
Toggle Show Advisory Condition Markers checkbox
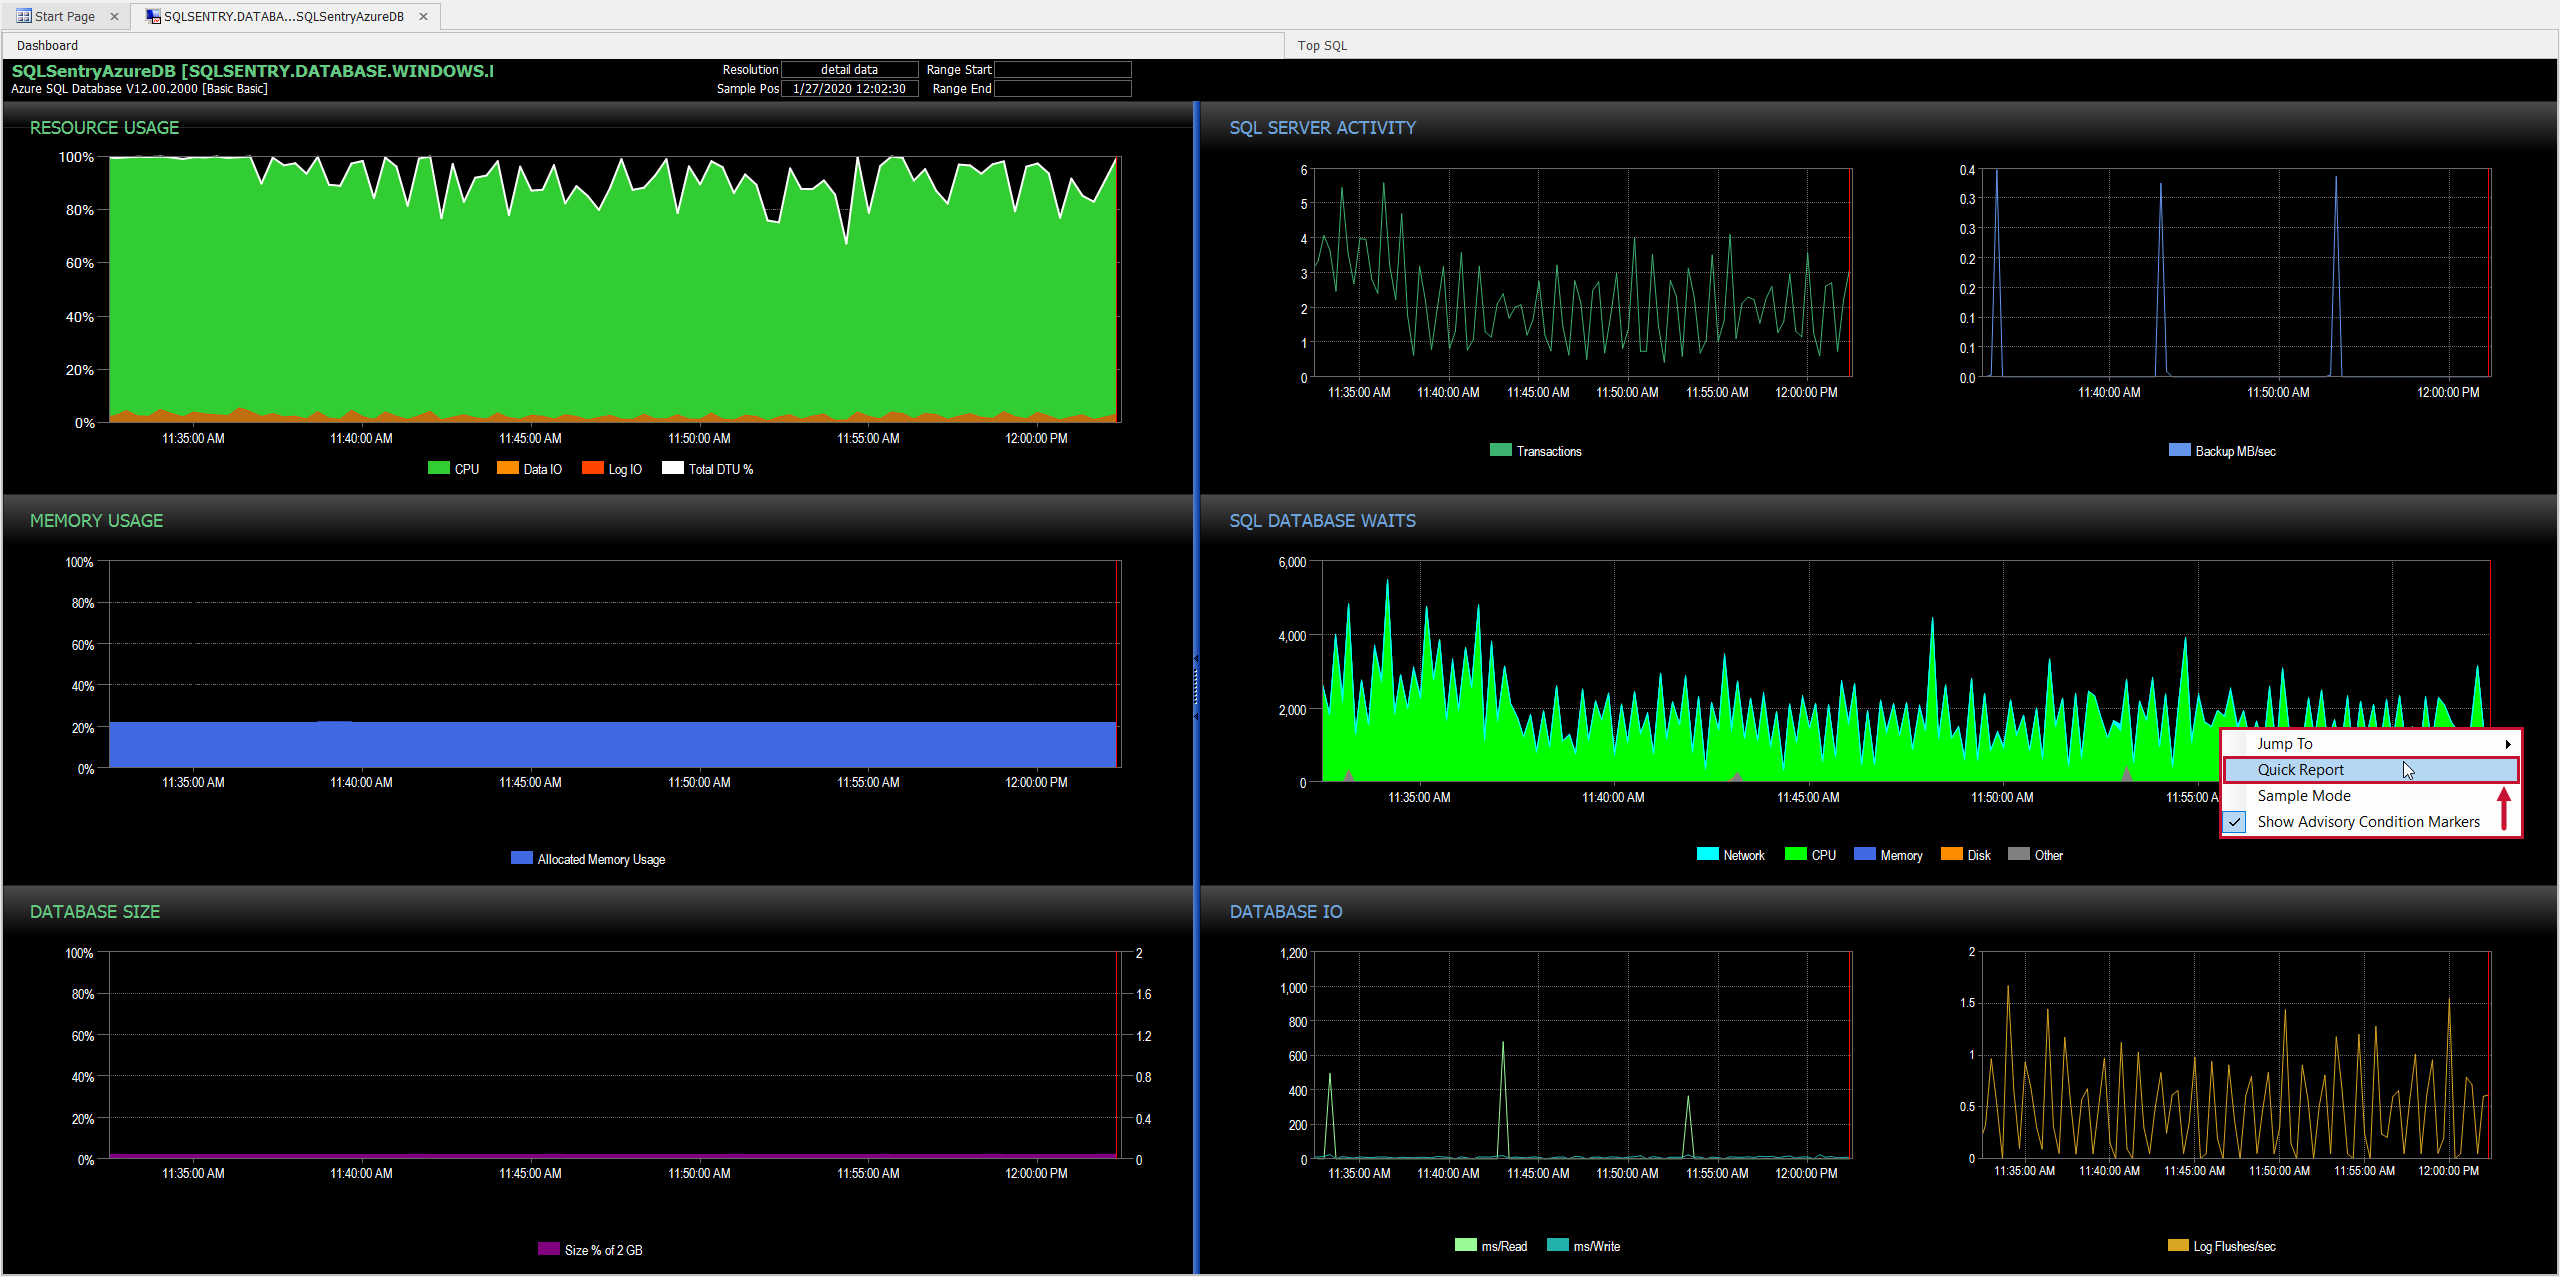click(x=2235, y=822)
